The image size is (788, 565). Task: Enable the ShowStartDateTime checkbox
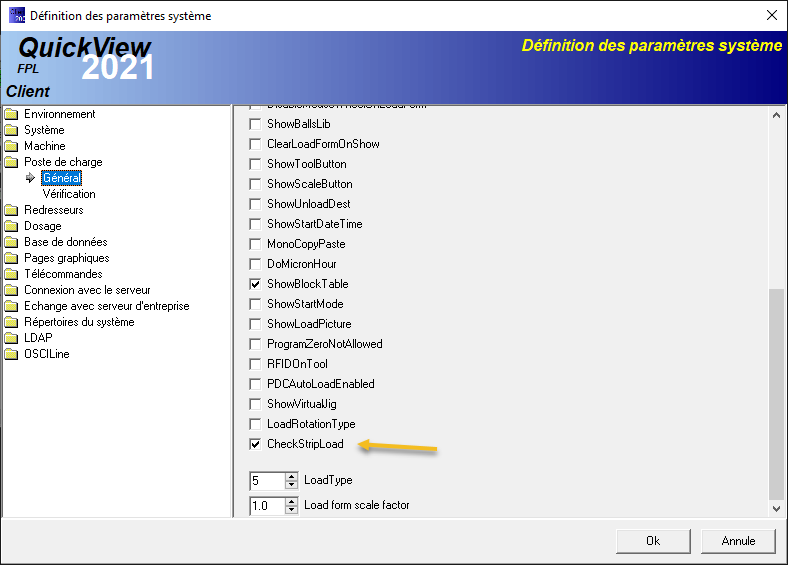pyautogui.click(x=255, y=224)
